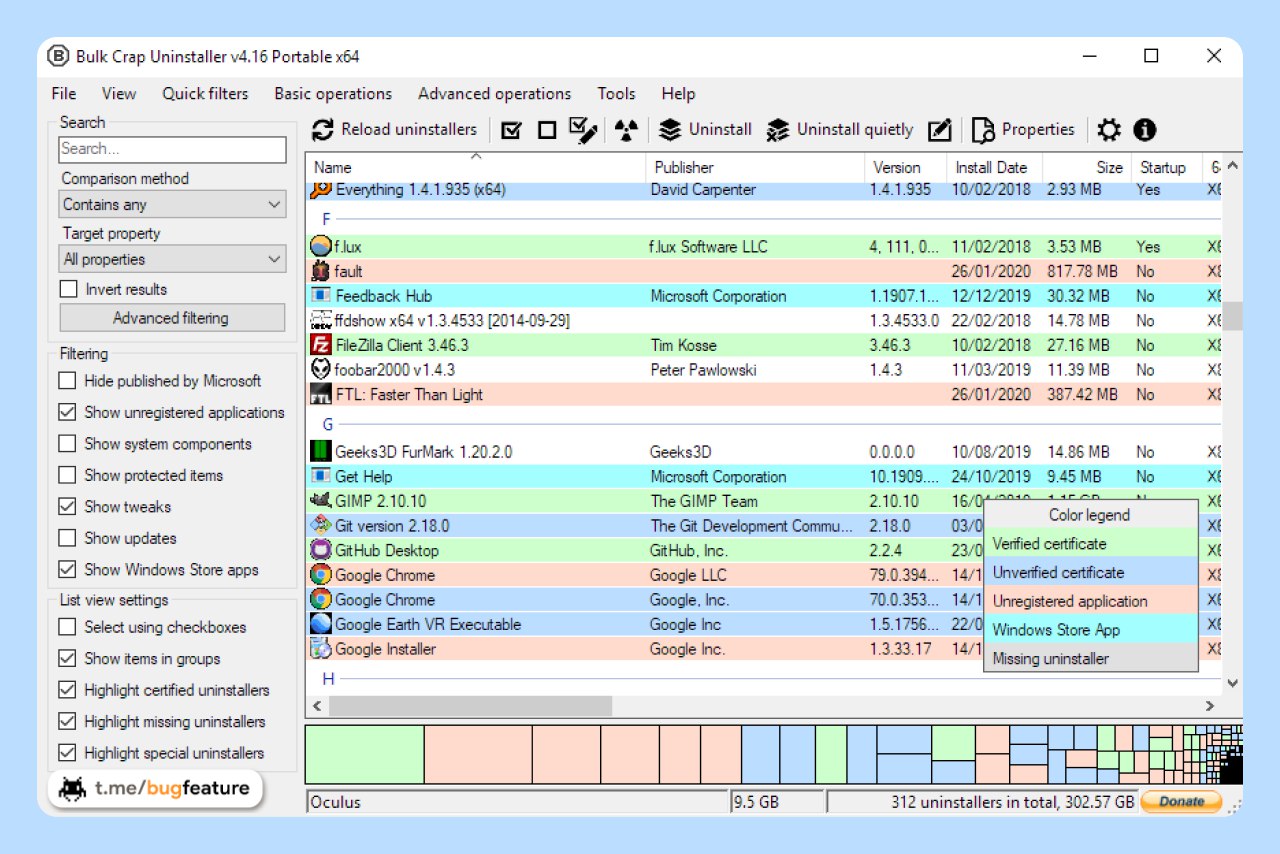This screenshot has width=1280, height=854.
Task: Uncheck Show Windows Store apps
Action: [x=67, y=570]
